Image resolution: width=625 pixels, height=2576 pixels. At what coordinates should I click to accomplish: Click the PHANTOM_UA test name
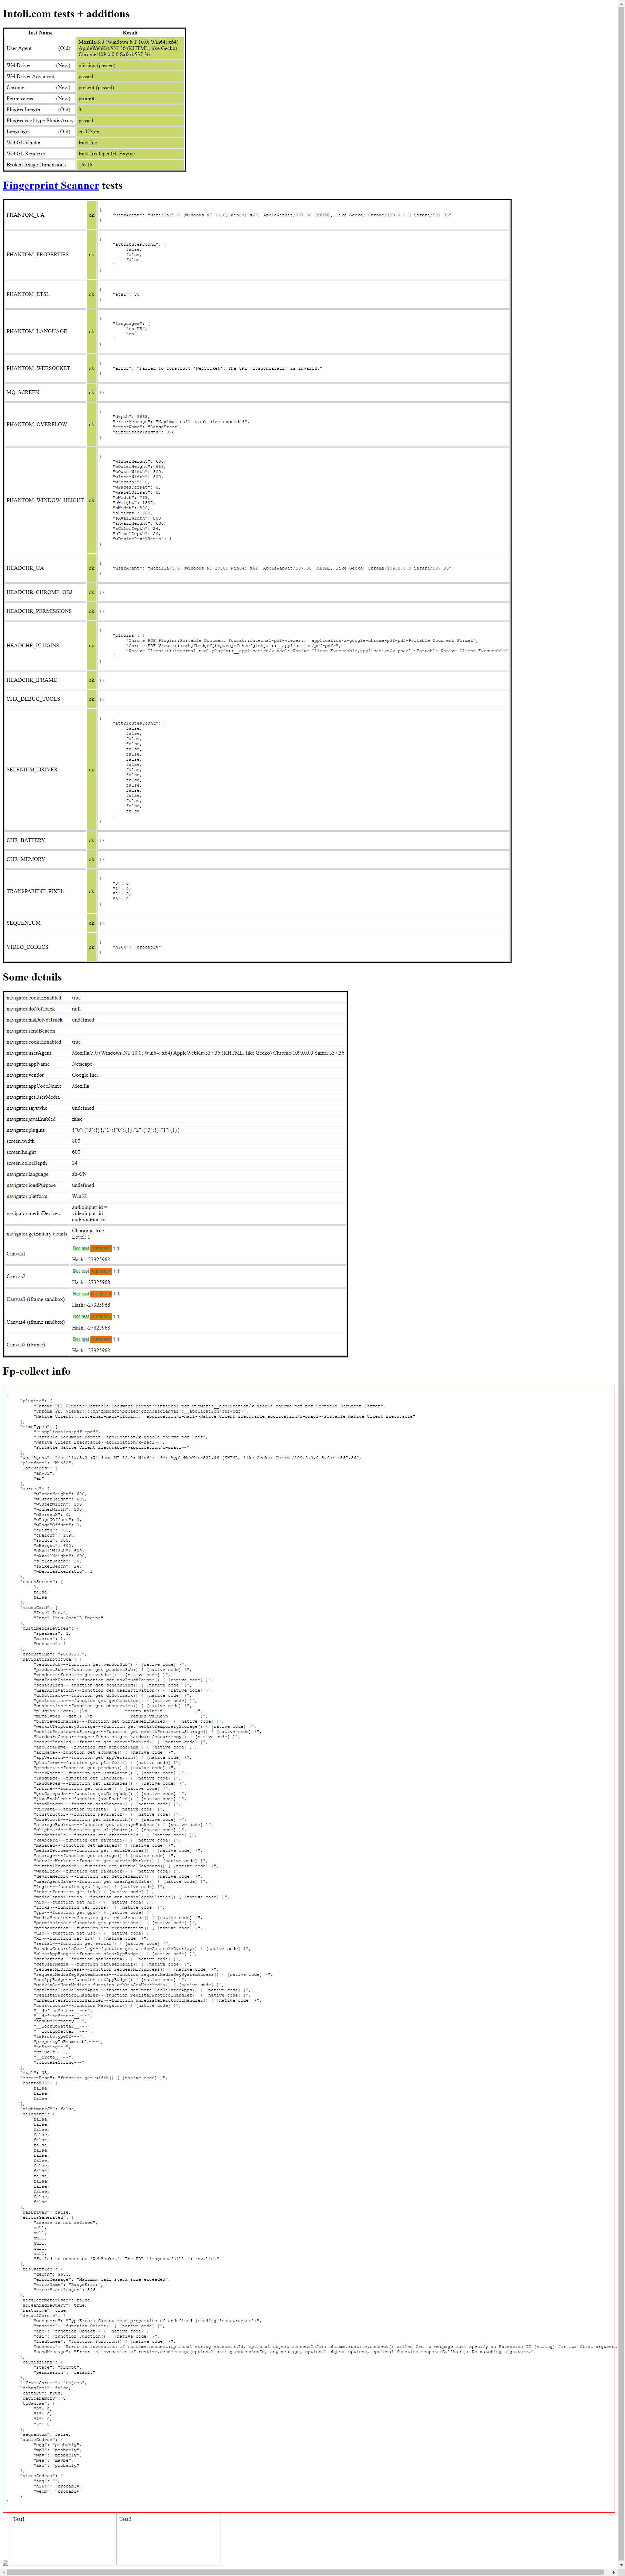point(25,215)
